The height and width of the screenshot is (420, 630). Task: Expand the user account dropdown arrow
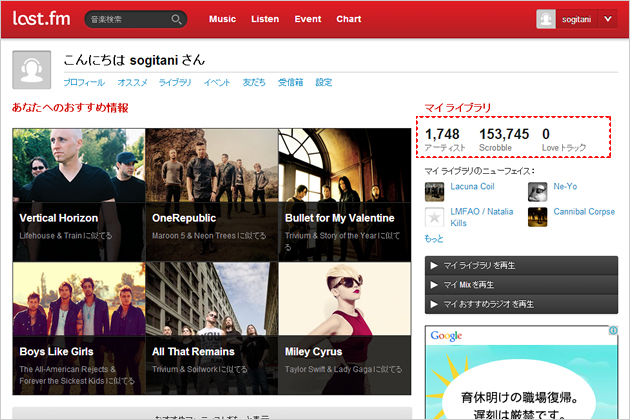(x=608, y=19)
